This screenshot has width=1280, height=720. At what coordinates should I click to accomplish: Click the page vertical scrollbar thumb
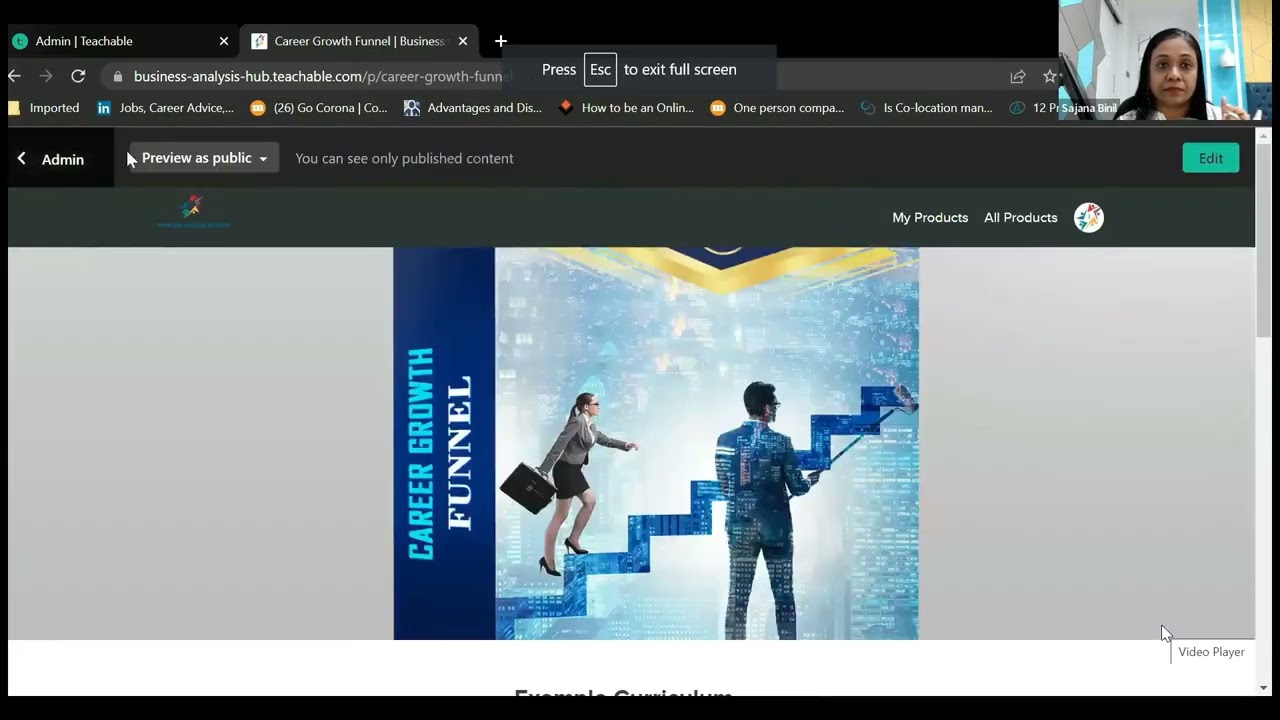(1264, 240)
